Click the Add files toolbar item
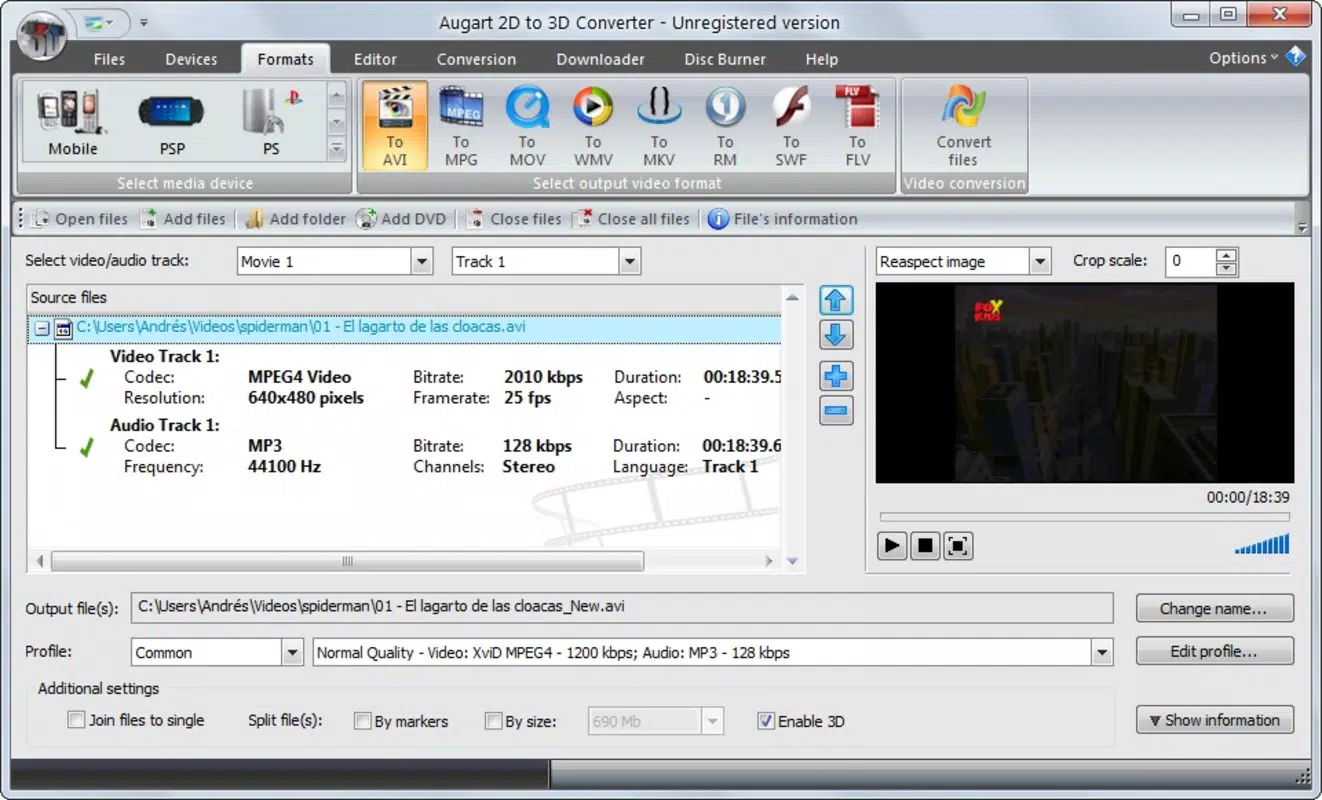The width and height of the screenshot is (1322, 800). (183, 219)
